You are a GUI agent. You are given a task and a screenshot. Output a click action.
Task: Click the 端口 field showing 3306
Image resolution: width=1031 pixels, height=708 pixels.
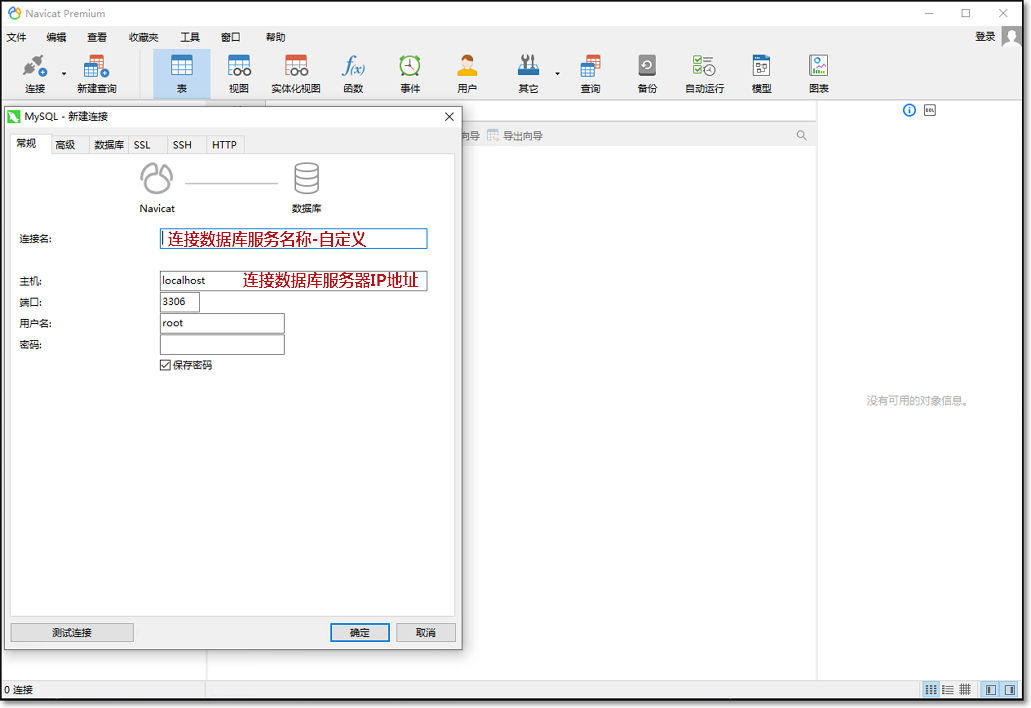click(180, 302)
